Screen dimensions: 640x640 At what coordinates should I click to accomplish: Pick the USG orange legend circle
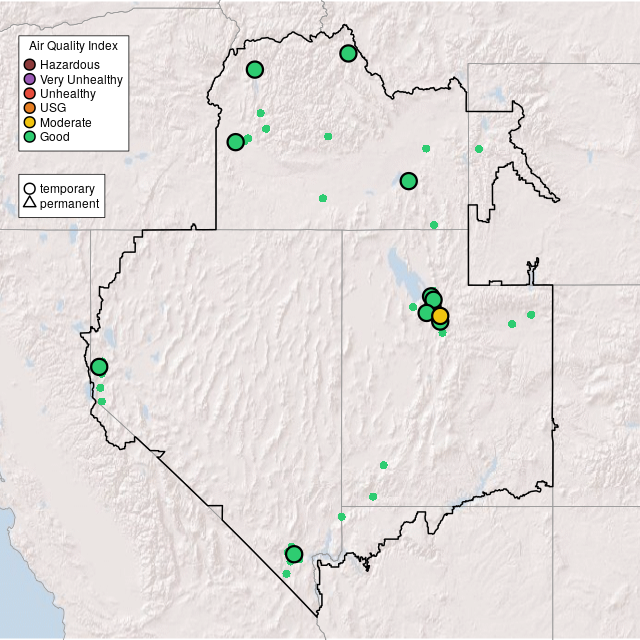tap(30, 108)
